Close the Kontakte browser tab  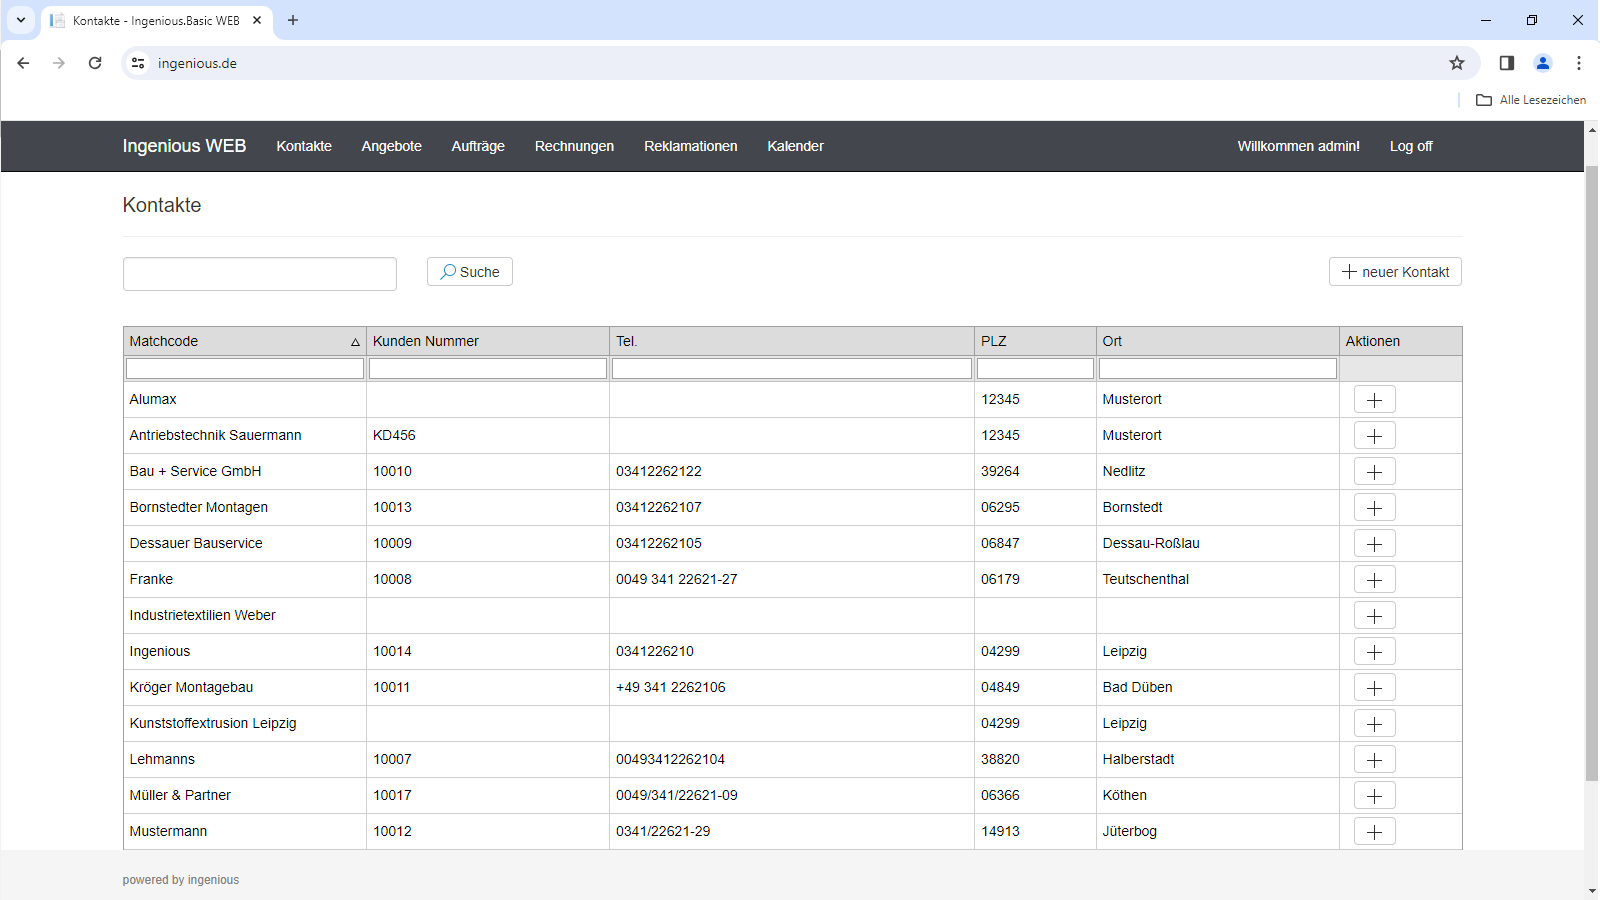click(x=257, y=20)
